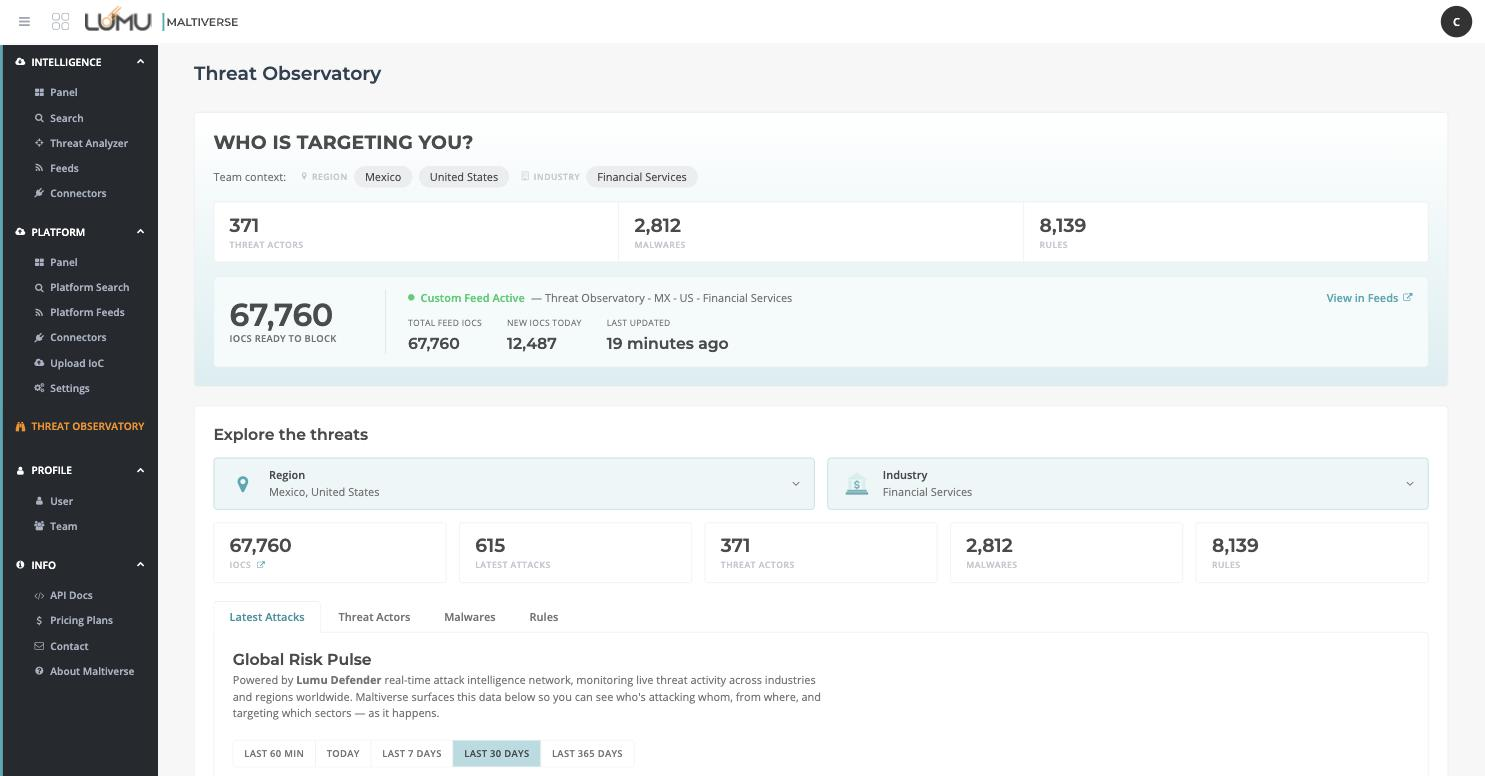The height and width of the screenshot is (776, 1485).
Task: Click the Intelligence Search magnifier icon
Action: coord(39,118)
